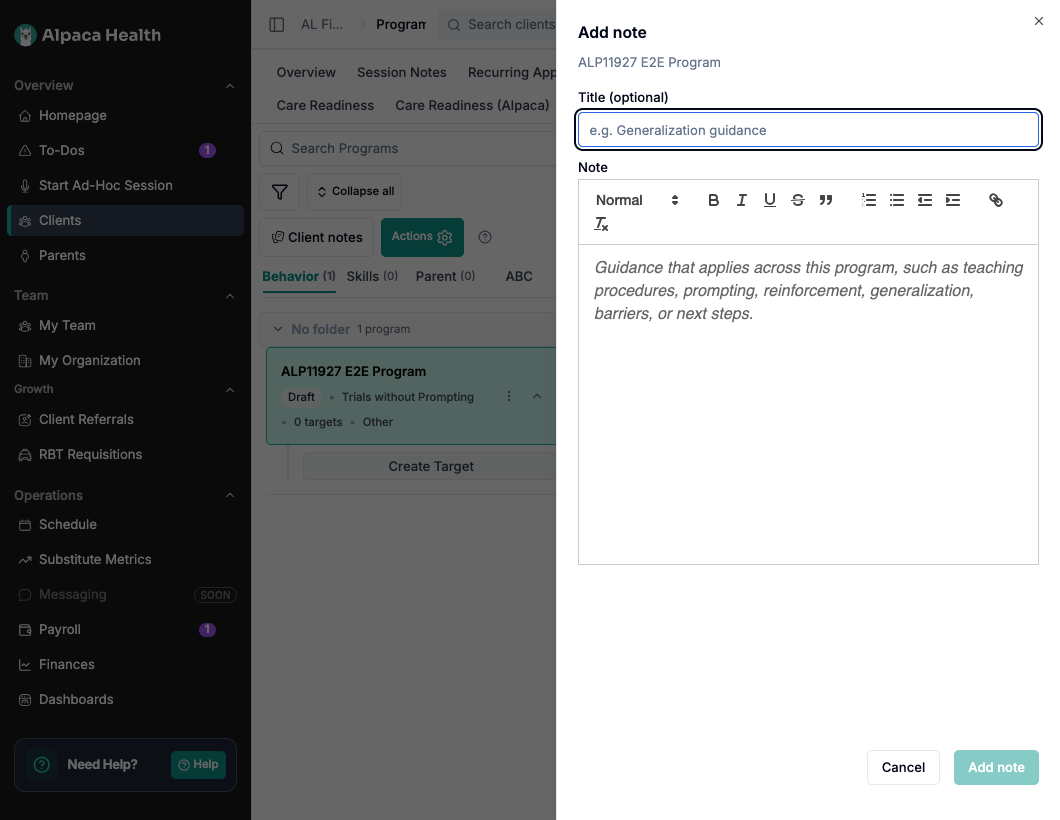
Task: Toggle underline formatting in note editor
Action: click(769, 200)
